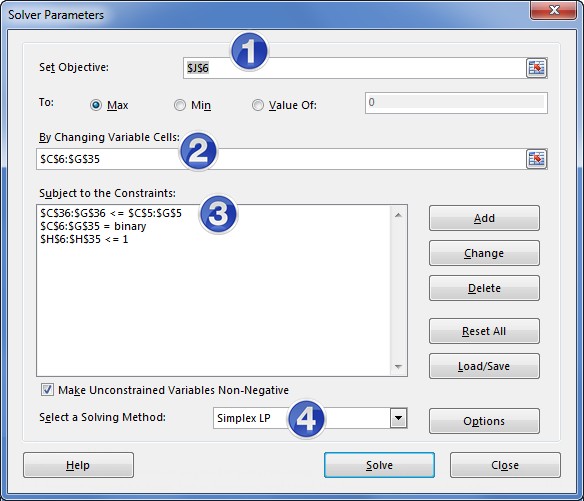Screen dimensions: 584x501
Task: Select the constraint $C$36:$G$36 <= $C$5:$G$5
Action: point(111,213)
